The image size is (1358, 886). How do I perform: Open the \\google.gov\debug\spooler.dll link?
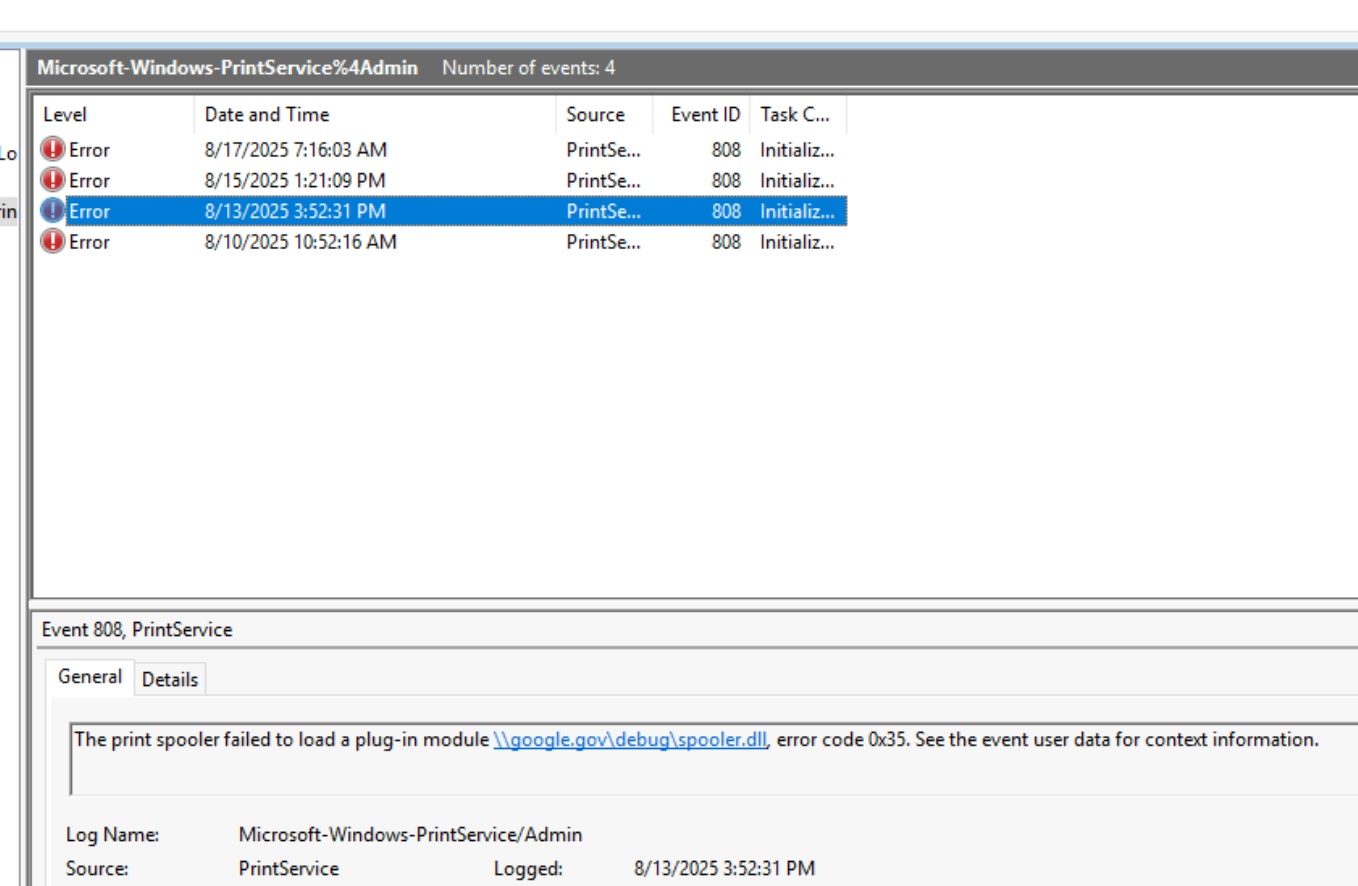pyautogui.click(x=630, y=740)
